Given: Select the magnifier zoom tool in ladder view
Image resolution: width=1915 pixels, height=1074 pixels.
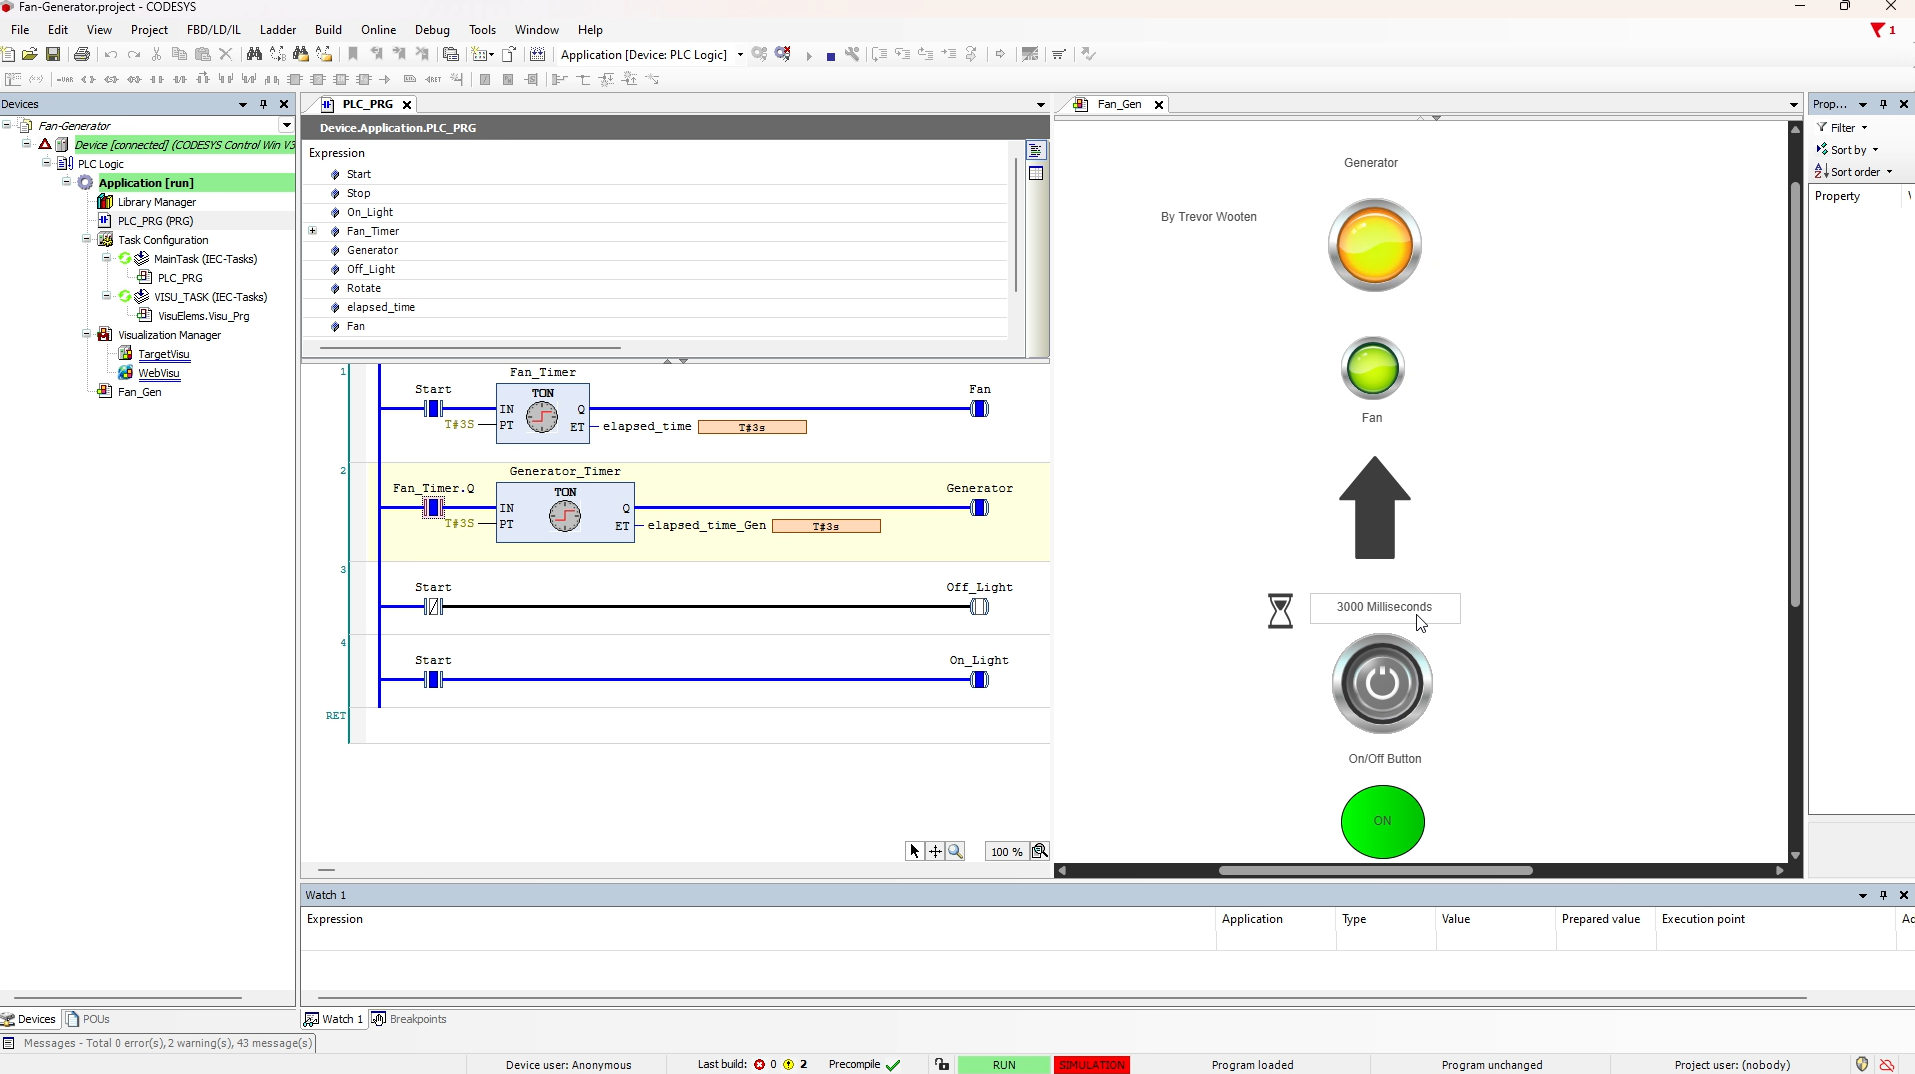Looking at the screenshot, I should (956, 851).
